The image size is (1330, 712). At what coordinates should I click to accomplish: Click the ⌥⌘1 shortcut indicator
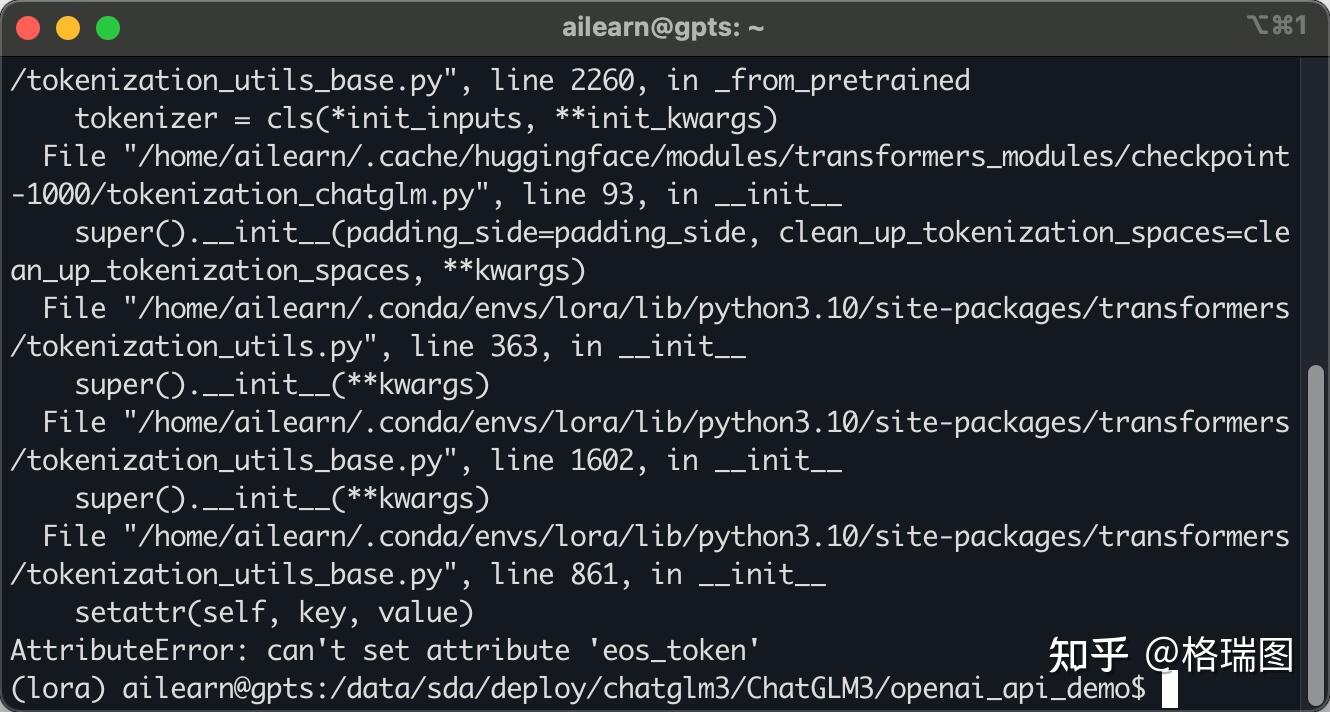pyautogui.click(x=1276, y=27)
